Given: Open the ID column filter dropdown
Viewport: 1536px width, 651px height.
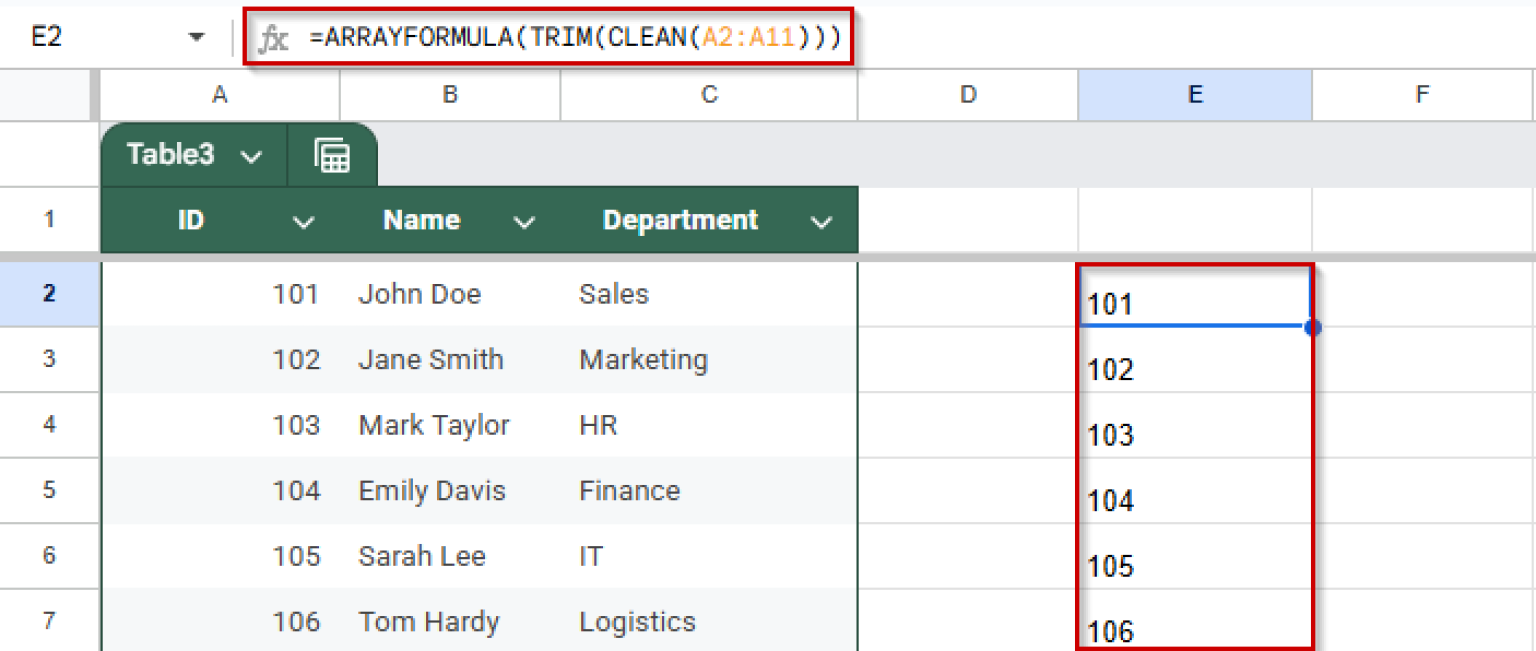Looking at the screenshot, I should coord(304,220).
